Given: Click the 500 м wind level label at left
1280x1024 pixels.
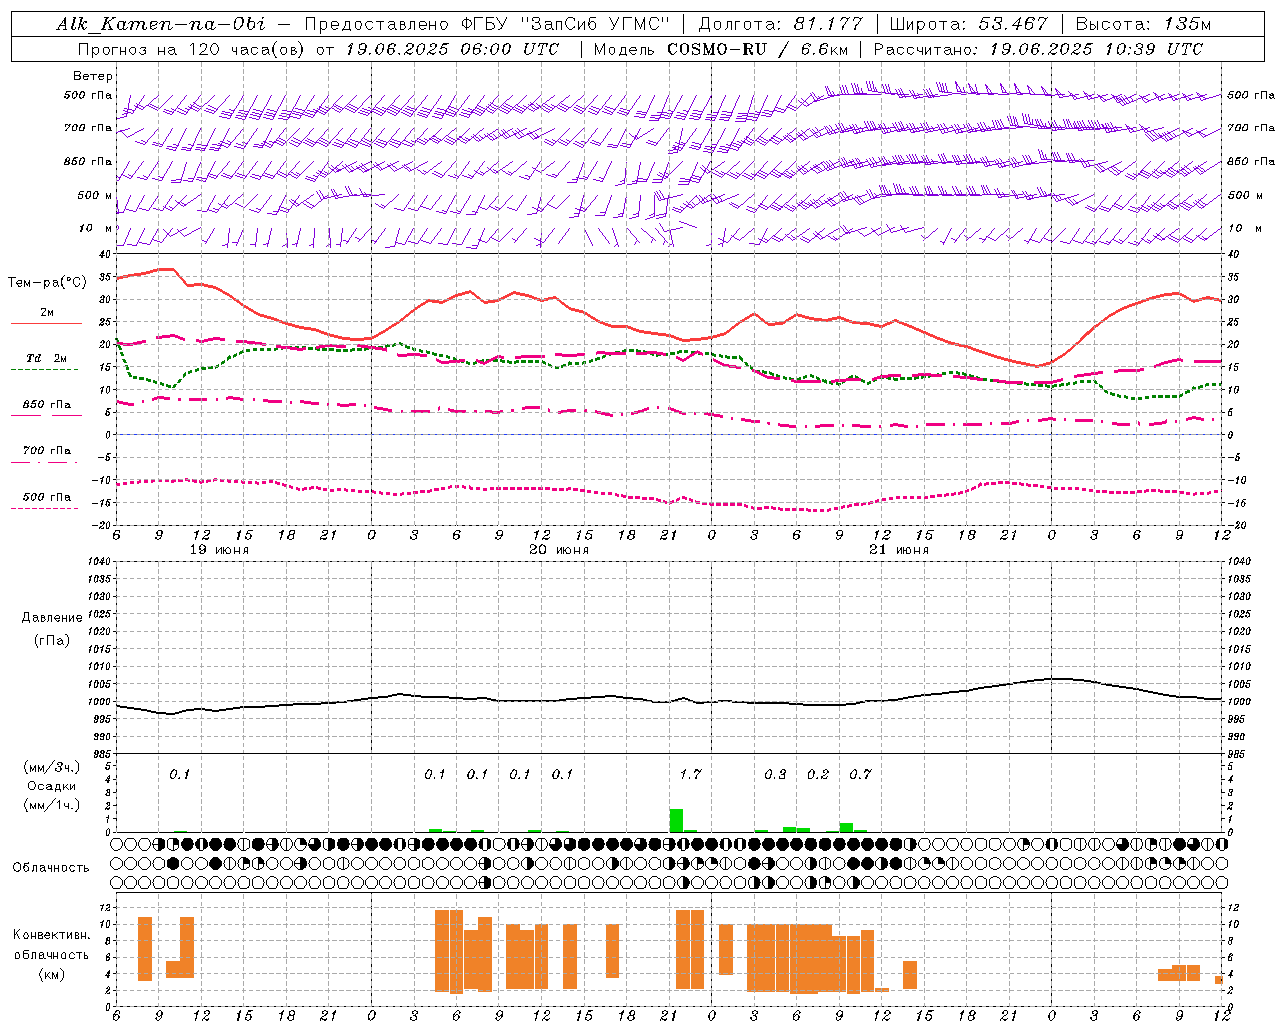Looking at the screenshot, I should [95, 195].
